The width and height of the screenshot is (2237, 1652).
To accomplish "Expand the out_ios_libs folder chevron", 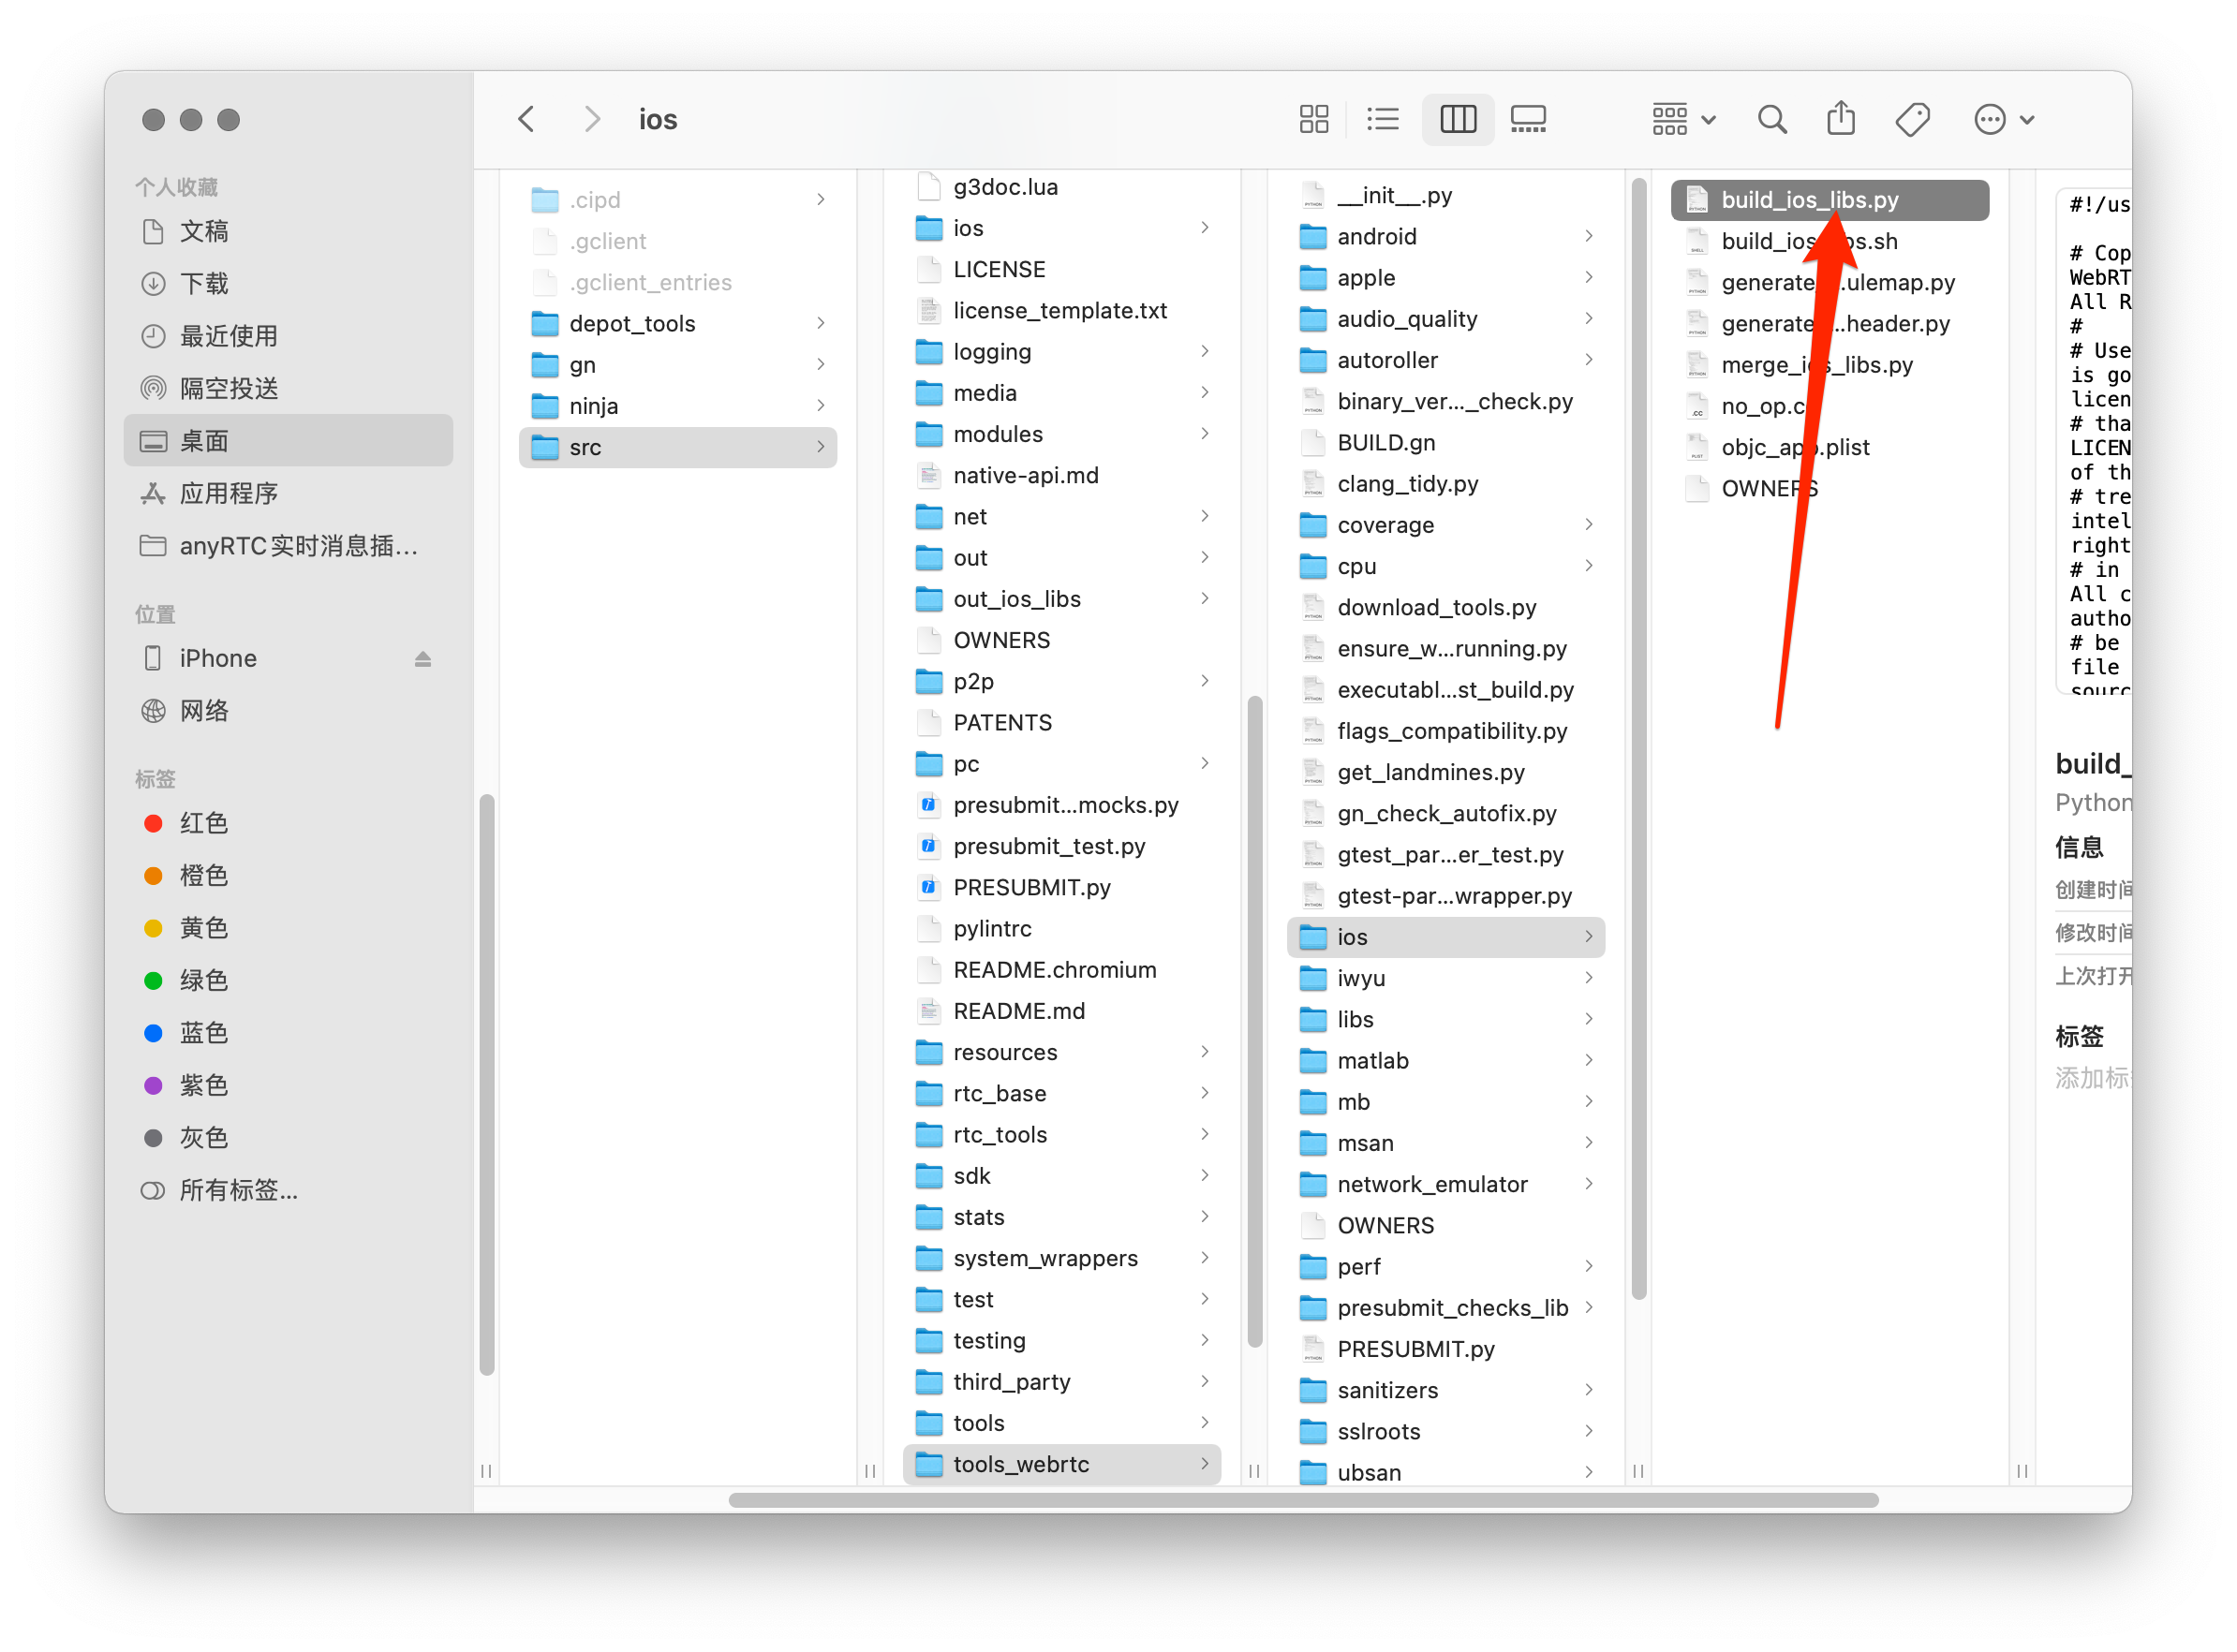I will point(1205,598).
